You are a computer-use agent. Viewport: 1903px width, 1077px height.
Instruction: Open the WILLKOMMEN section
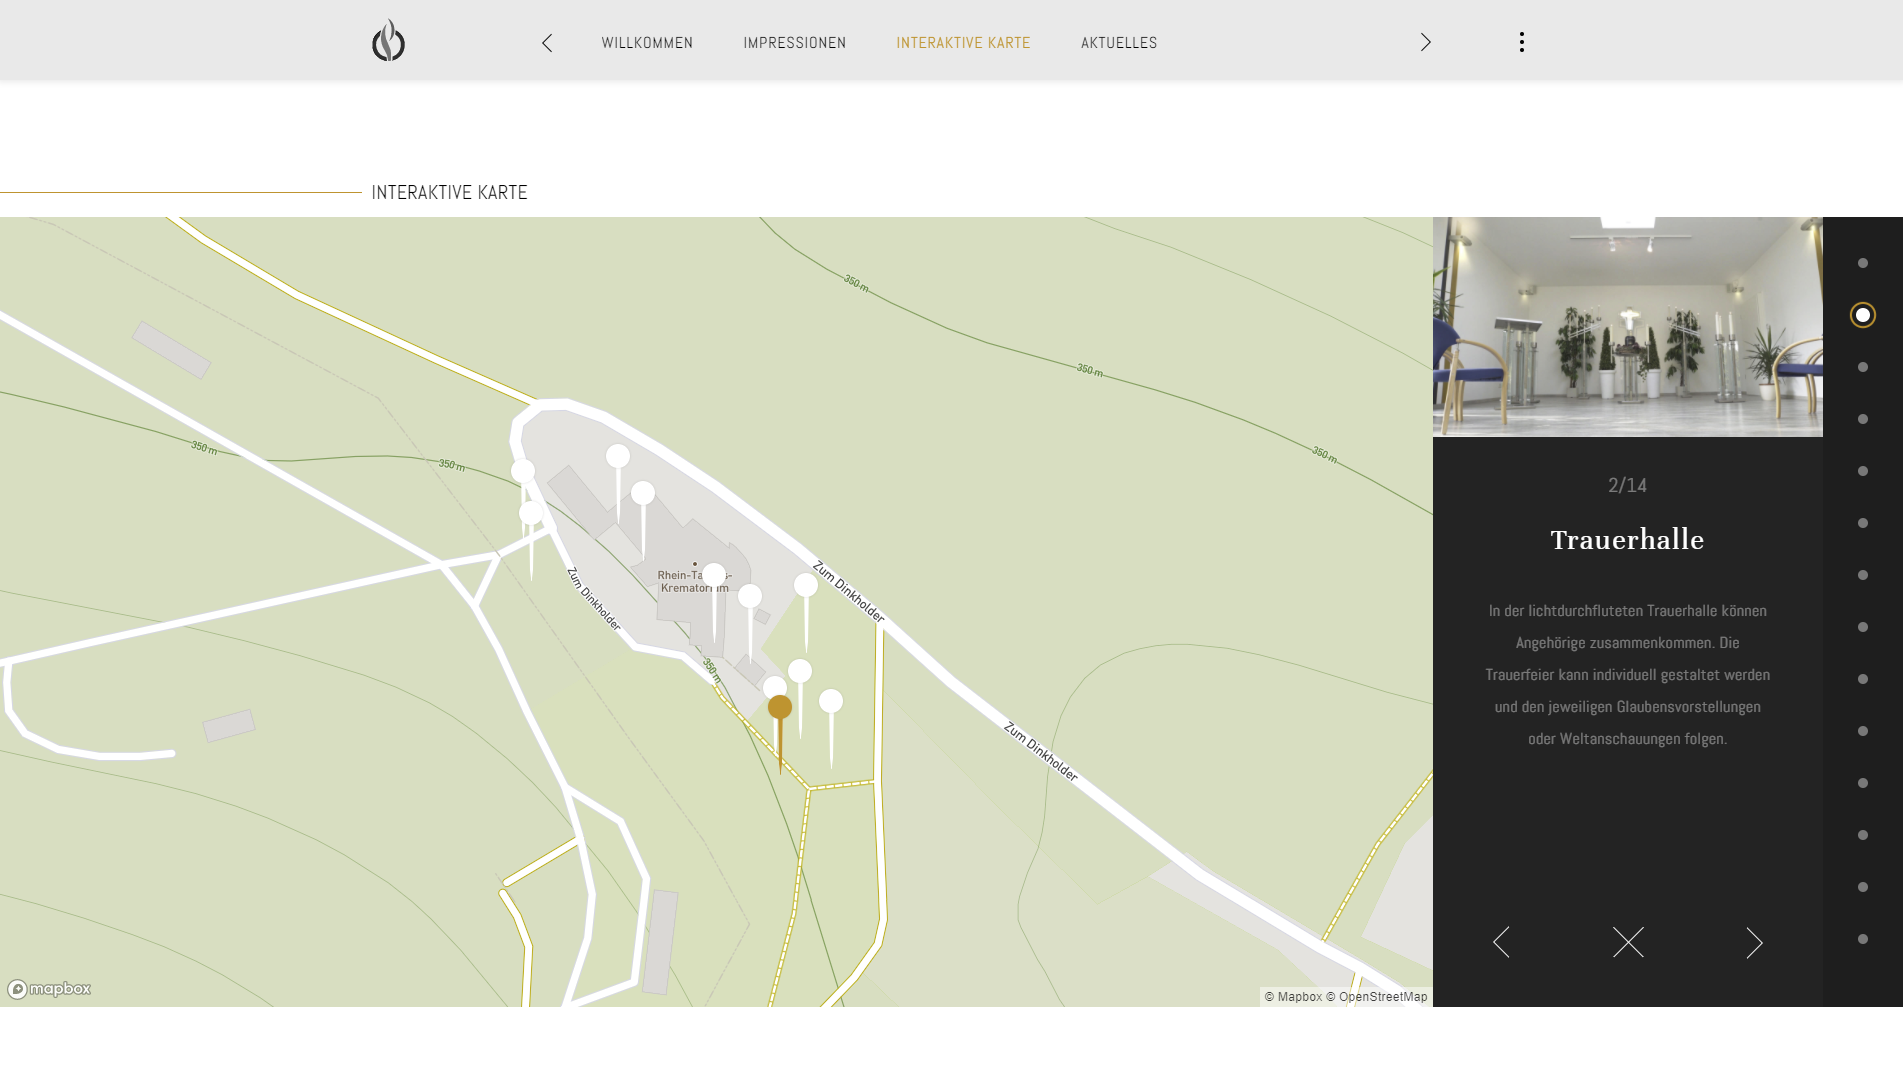click(647, 43)
